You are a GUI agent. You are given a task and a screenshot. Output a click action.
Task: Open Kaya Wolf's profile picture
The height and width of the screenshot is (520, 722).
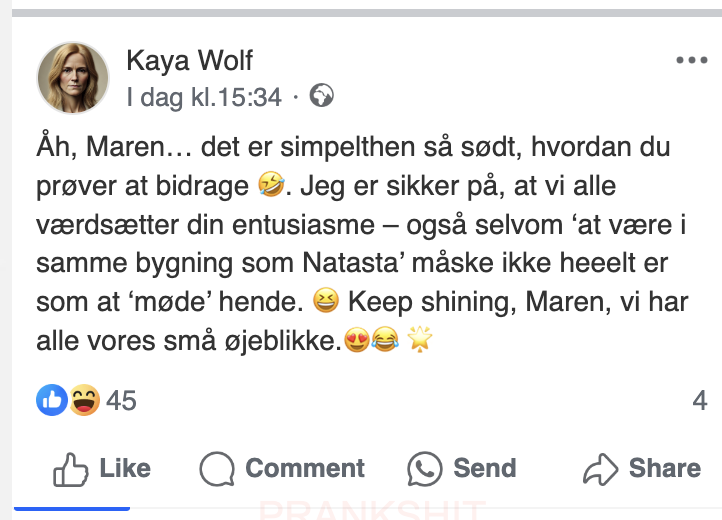point(73,78)
